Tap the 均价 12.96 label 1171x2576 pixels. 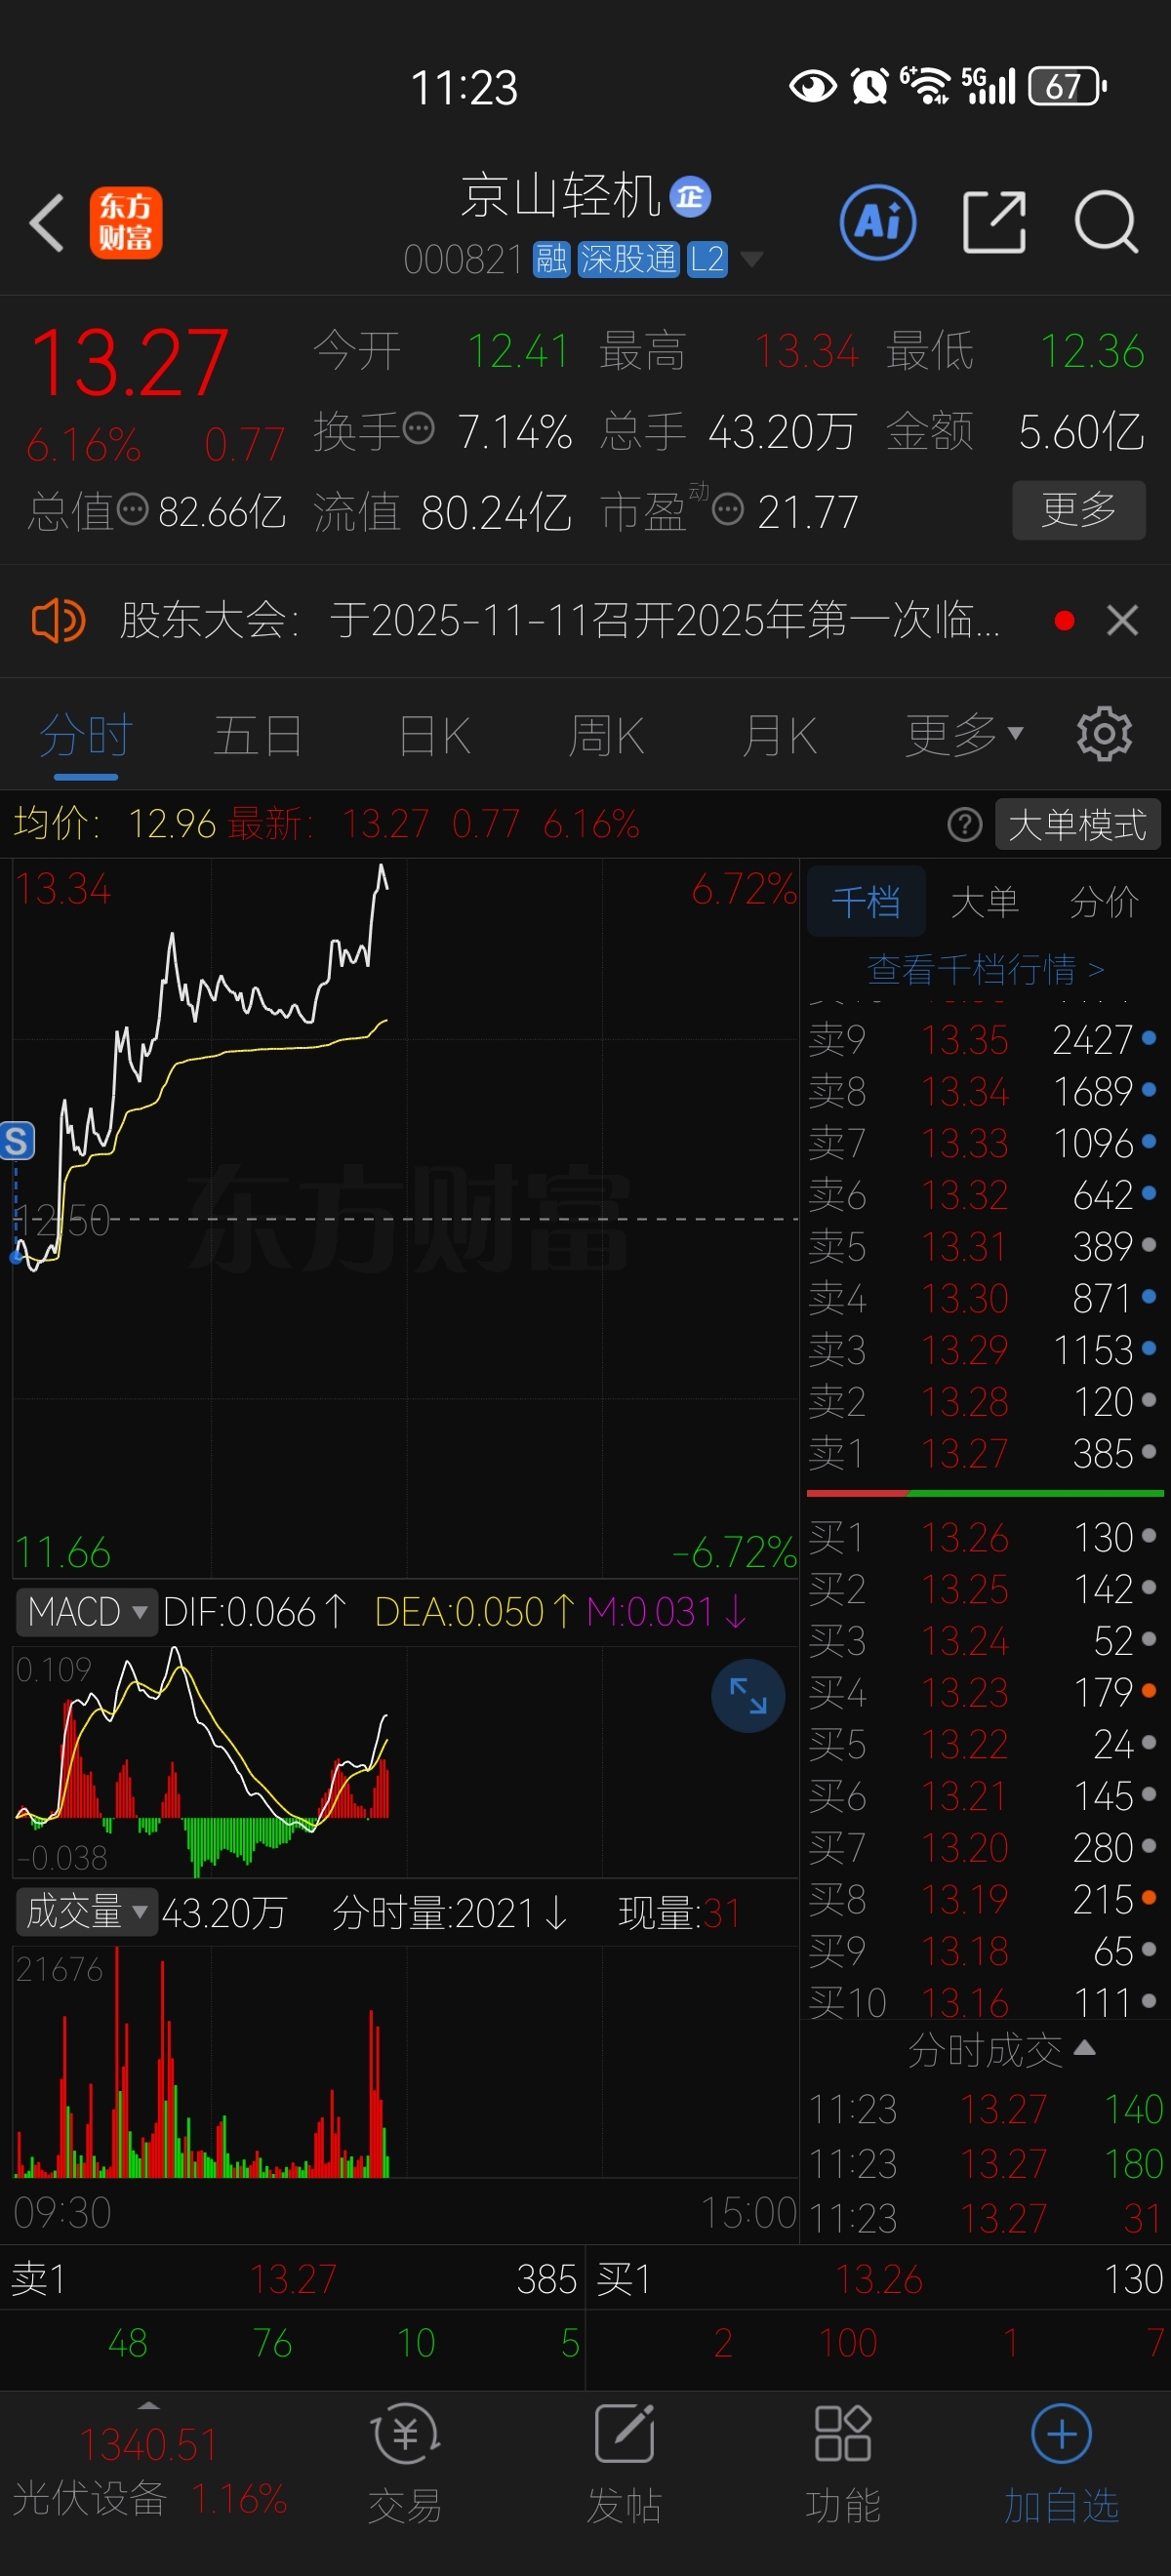pos(114,824)
